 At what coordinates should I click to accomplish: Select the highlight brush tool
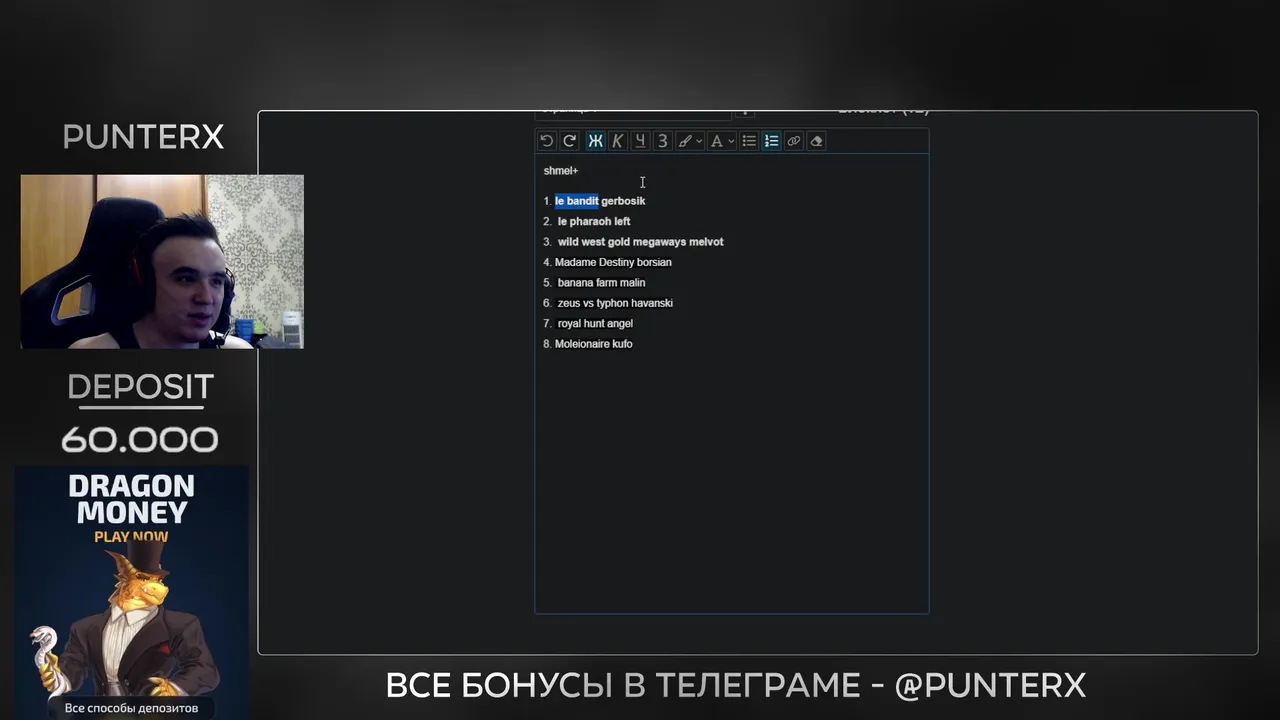[x=685, y=141]
